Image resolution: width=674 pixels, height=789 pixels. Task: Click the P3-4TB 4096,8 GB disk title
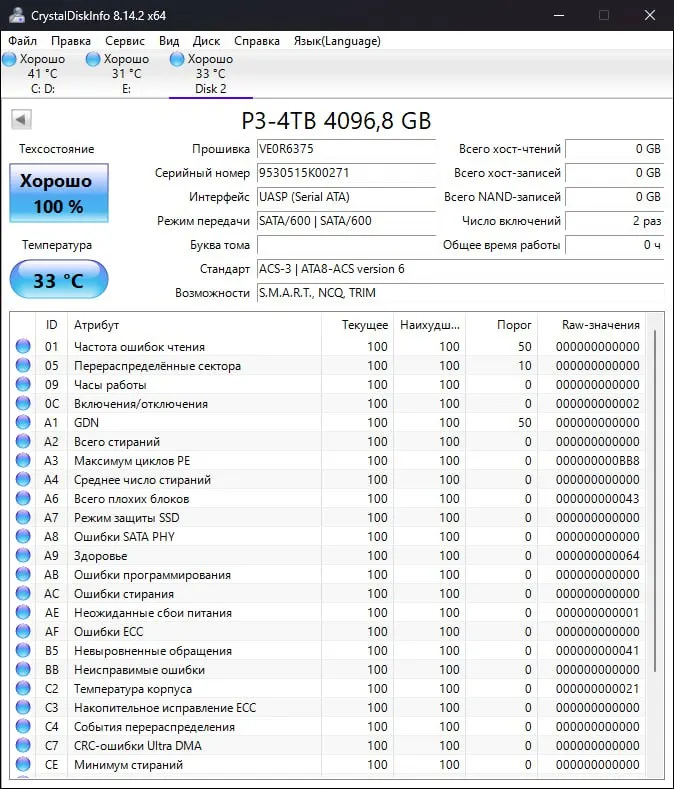tap(336, 121)
